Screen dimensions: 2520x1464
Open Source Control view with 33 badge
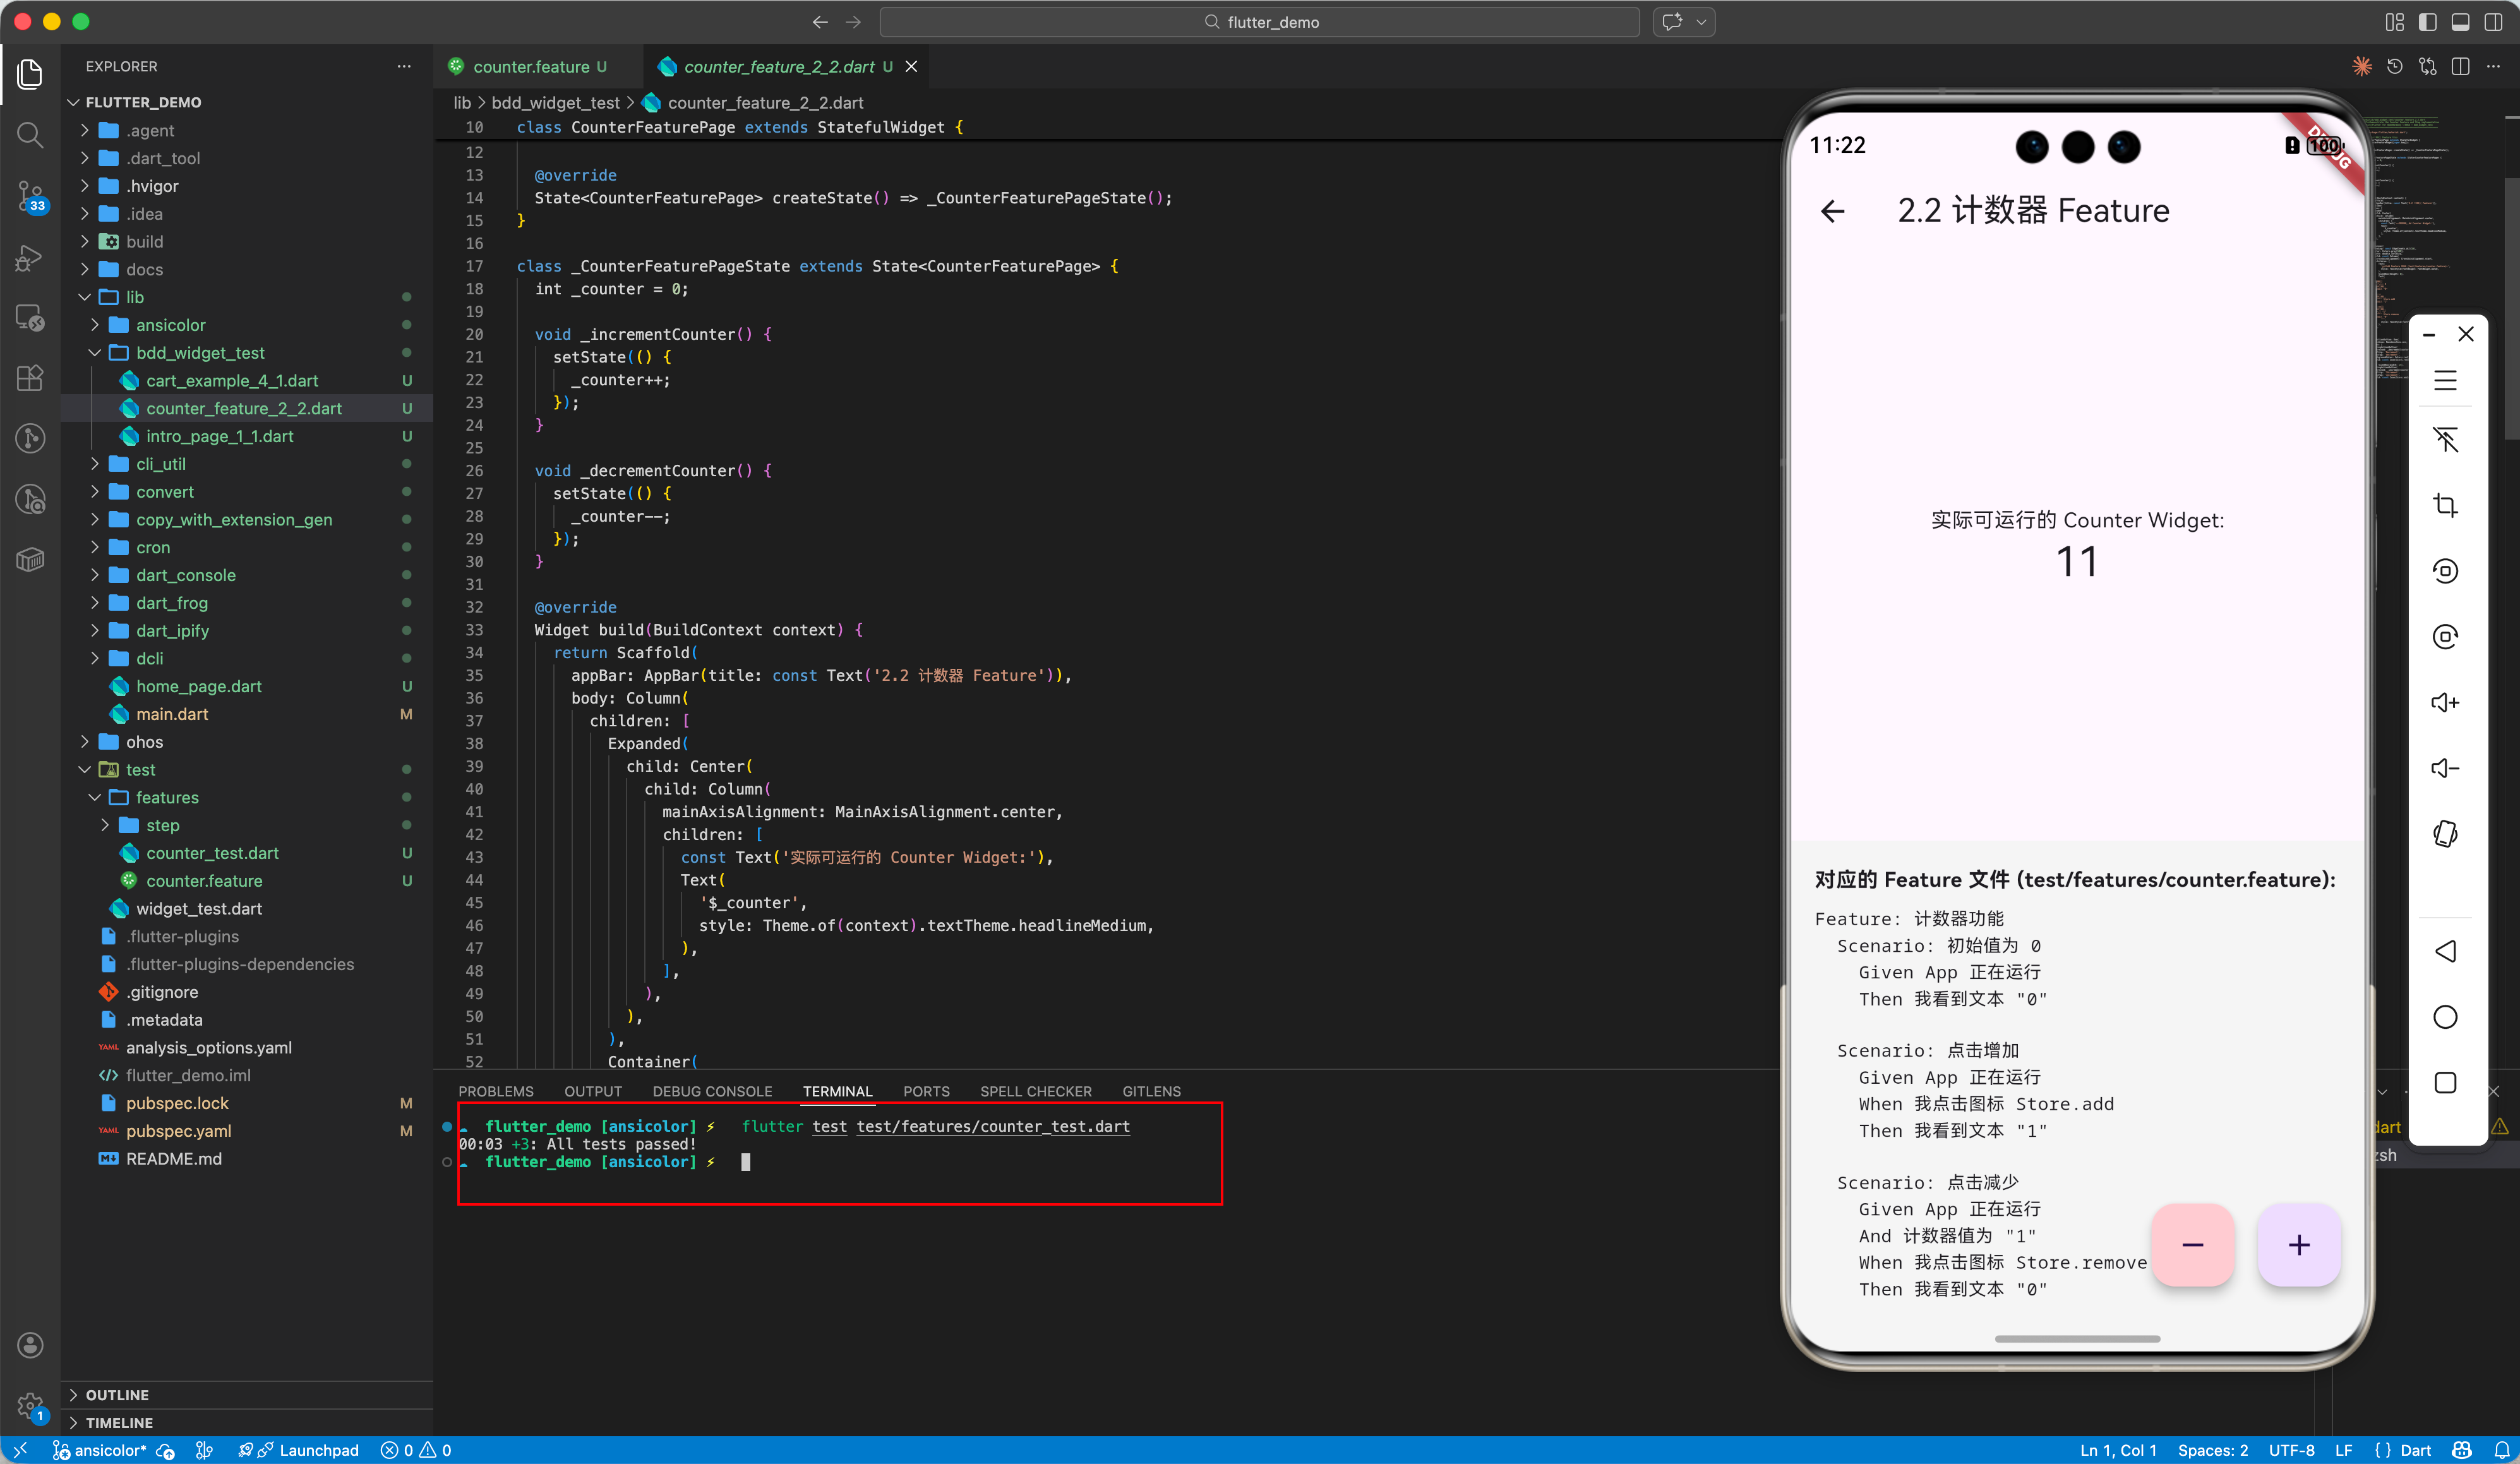(x=30, y=196)
